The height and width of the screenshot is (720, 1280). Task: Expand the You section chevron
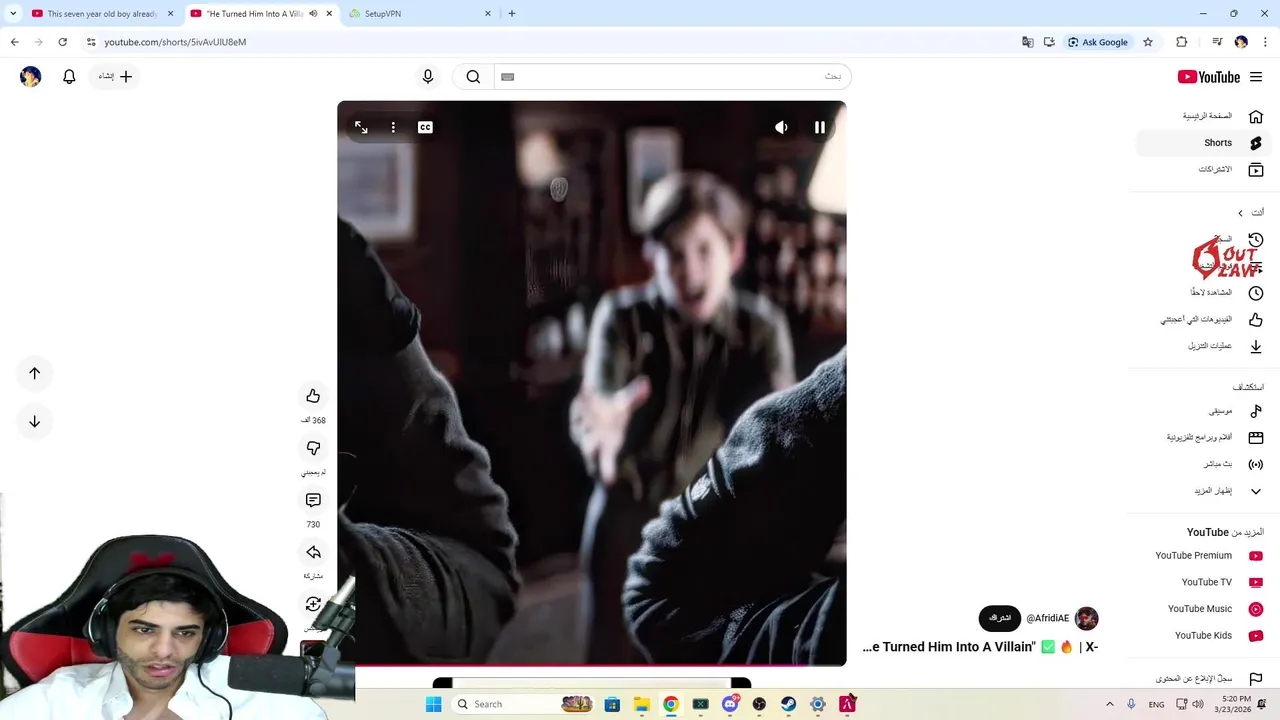[1240, 213]
